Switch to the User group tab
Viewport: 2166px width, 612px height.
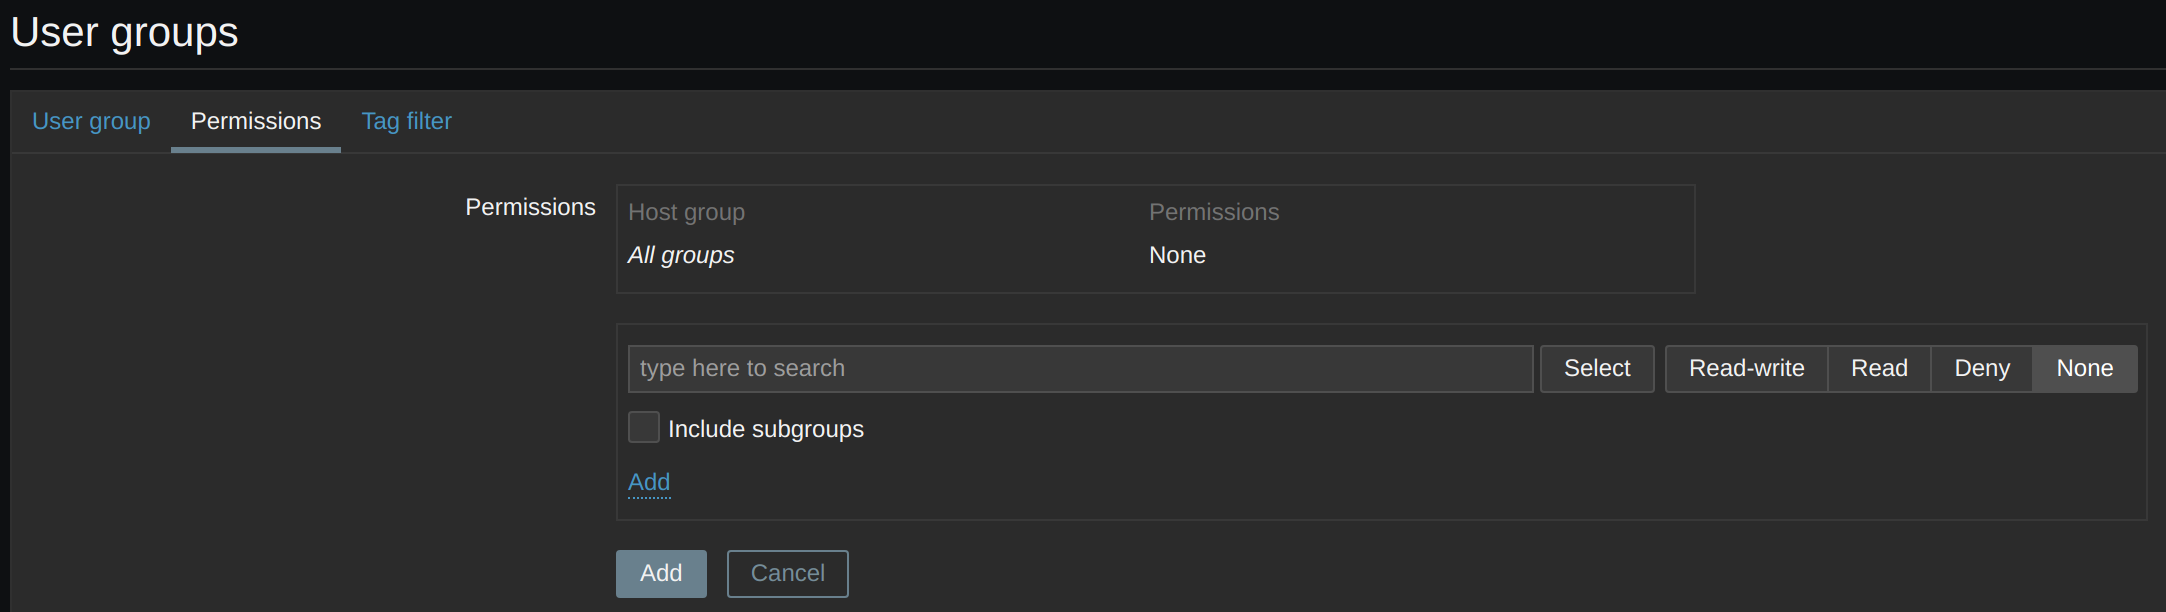(91, 121)
